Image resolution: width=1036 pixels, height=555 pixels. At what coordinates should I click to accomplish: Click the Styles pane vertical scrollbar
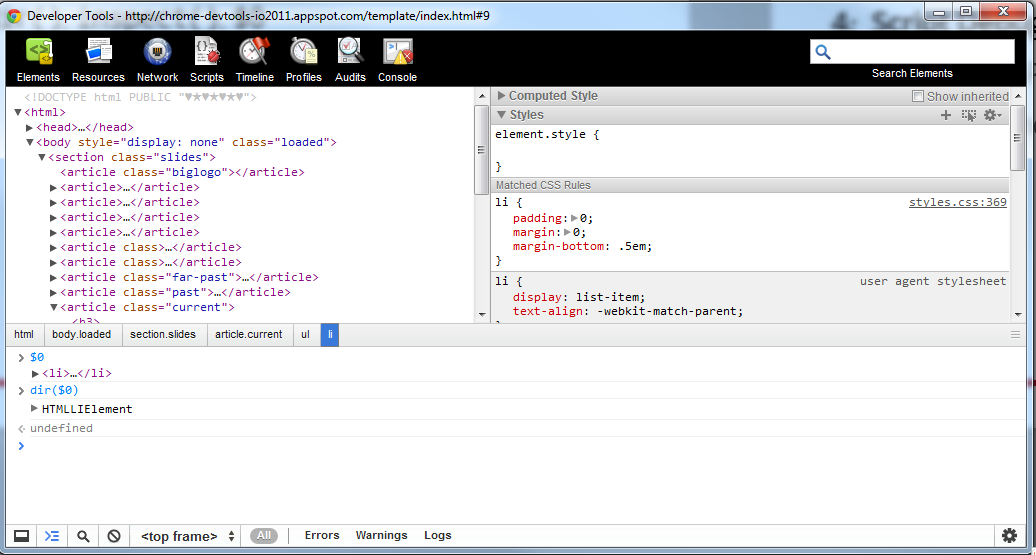[1018, 137]
